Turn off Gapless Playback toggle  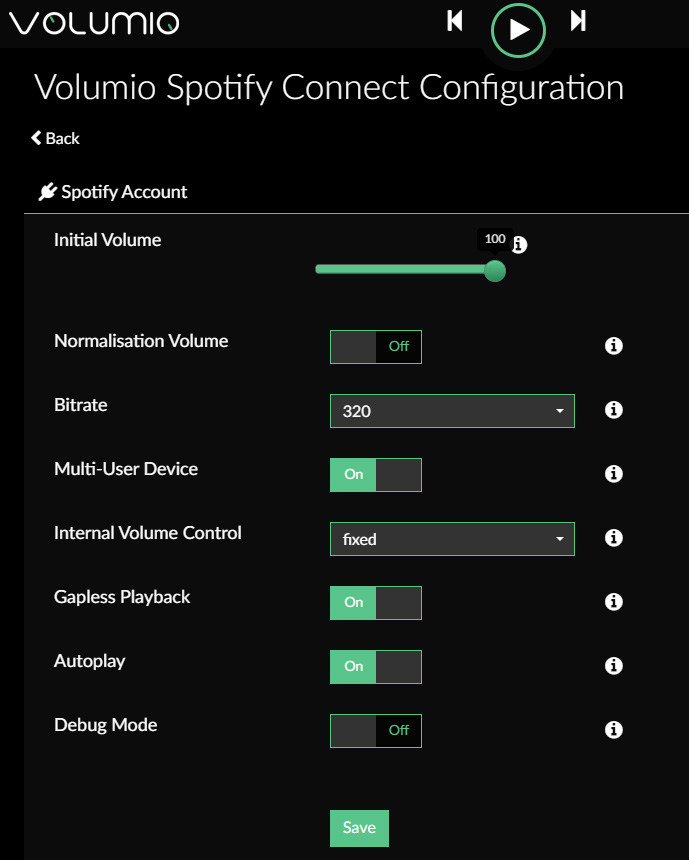[376, 603]
